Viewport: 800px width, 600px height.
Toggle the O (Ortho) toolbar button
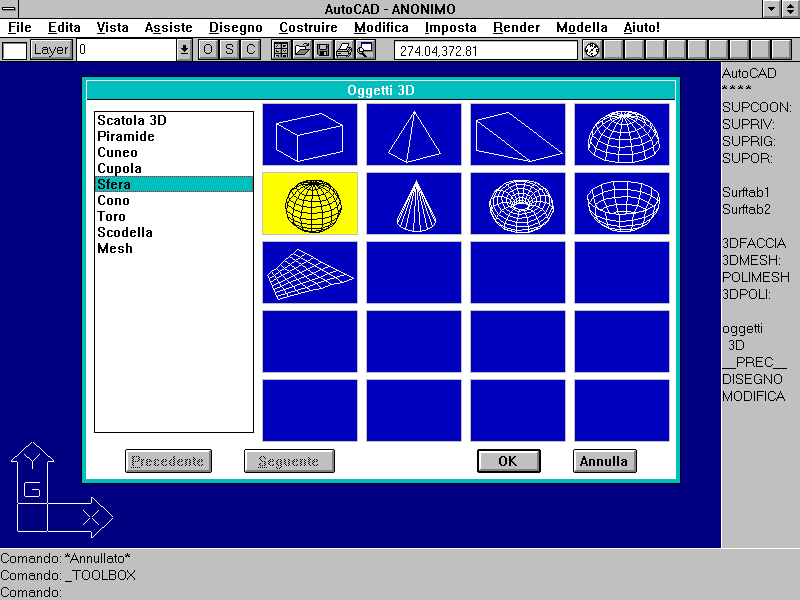click(208, 49)
